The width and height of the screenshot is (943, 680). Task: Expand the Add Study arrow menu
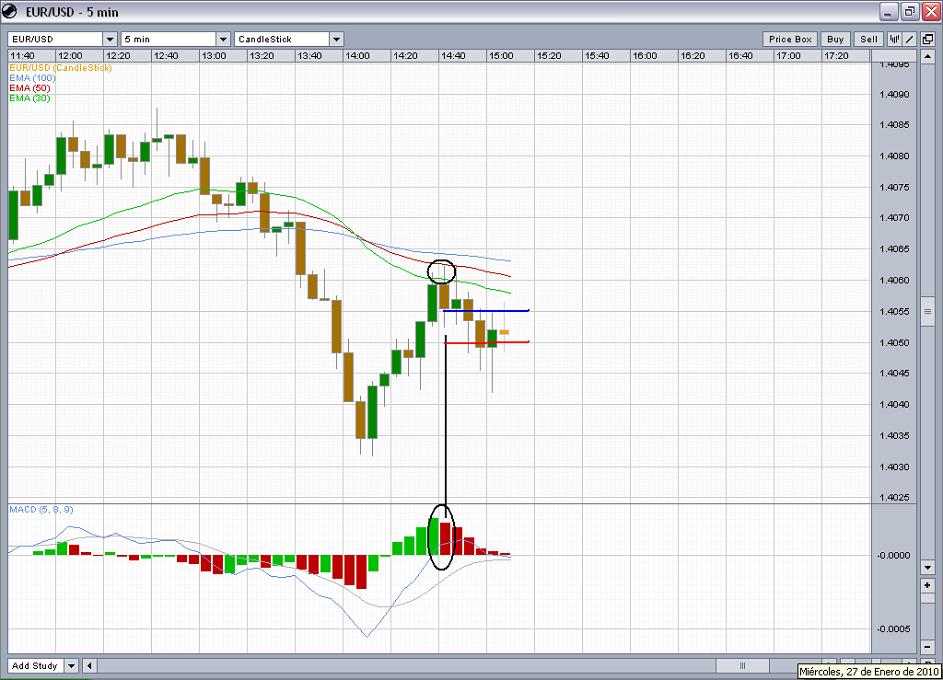[72, 665]
